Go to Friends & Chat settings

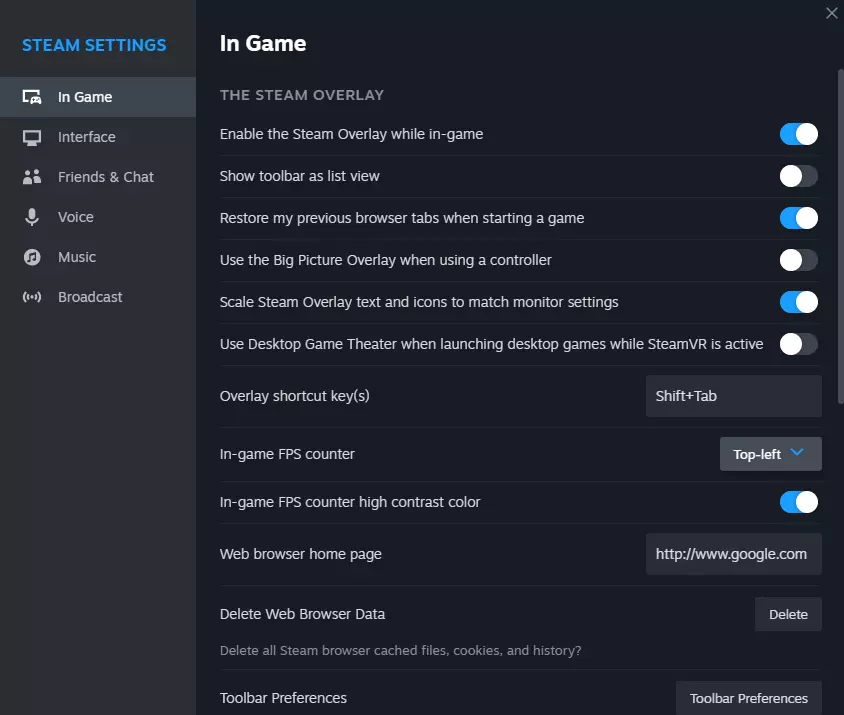coord(106,177)
